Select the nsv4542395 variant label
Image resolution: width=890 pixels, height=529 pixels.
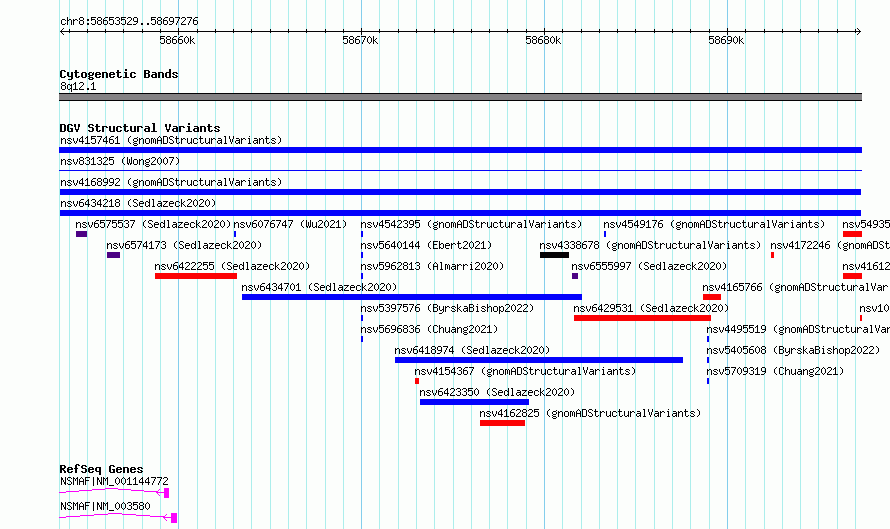tap(471, 224)
